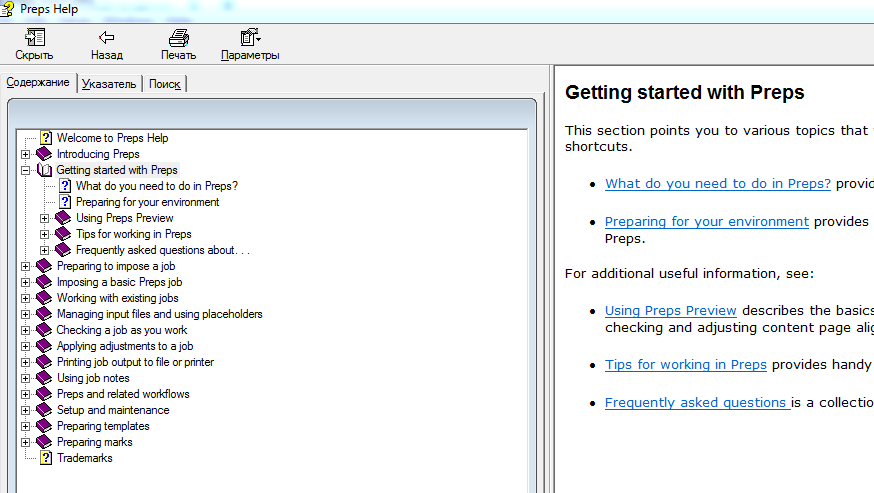Click the open book icon for Getting started
Viewport: 874px width, 493px height.
44,170
